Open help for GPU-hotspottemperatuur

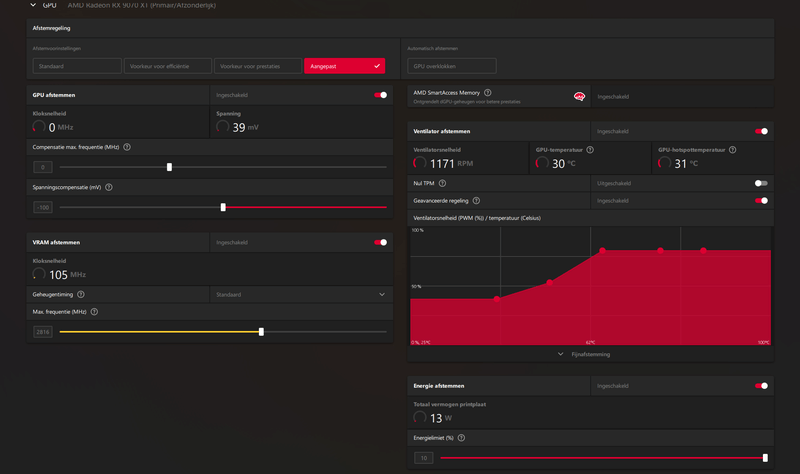coord(733,149)
